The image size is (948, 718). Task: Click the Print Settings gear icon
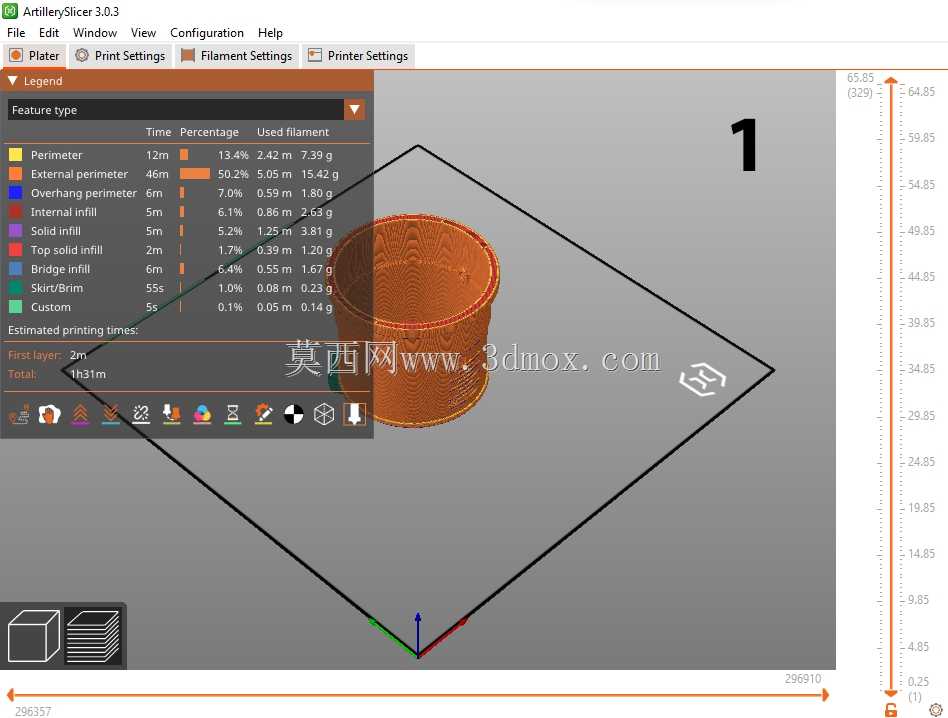[x=82, y=55]
